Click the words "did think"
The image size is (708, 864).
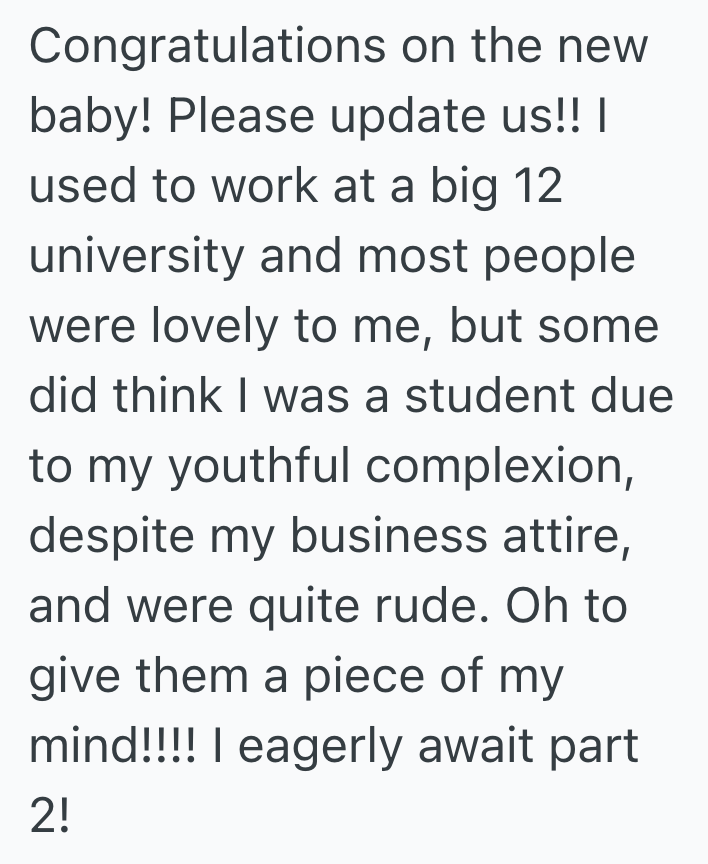click(x=124, y=397)
